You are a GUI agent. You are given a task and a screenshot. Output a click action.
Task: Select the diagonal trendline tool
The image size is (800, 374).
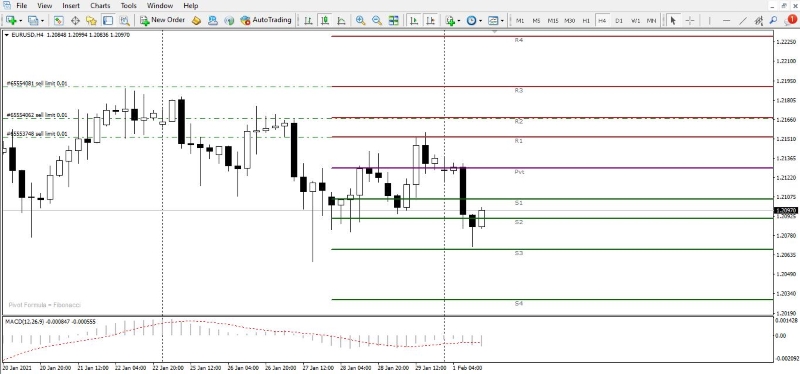743,20
